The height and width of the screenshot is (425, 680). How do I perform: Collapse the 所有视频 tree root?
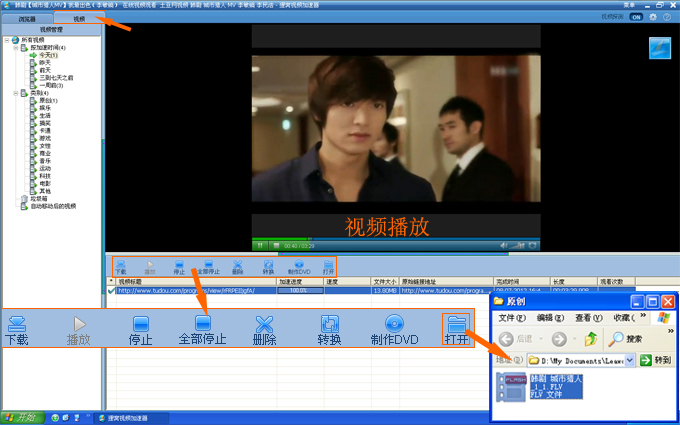click(7, 40)
